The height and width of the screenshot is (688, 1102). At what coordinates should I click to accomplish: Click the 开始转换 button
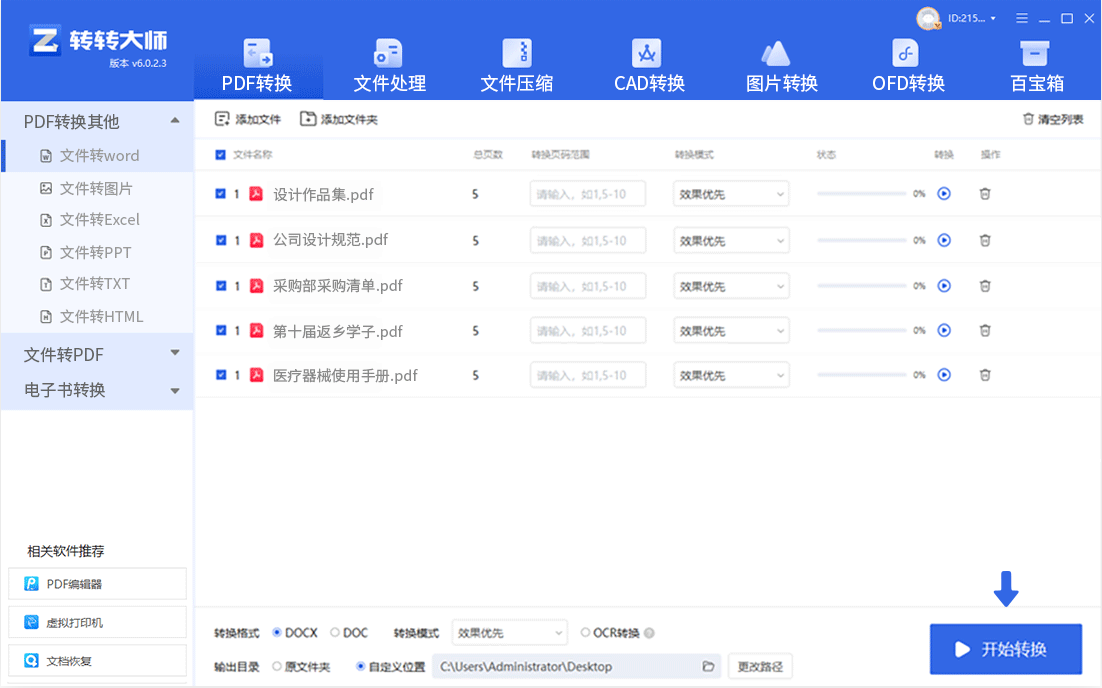pos(1005,649)
